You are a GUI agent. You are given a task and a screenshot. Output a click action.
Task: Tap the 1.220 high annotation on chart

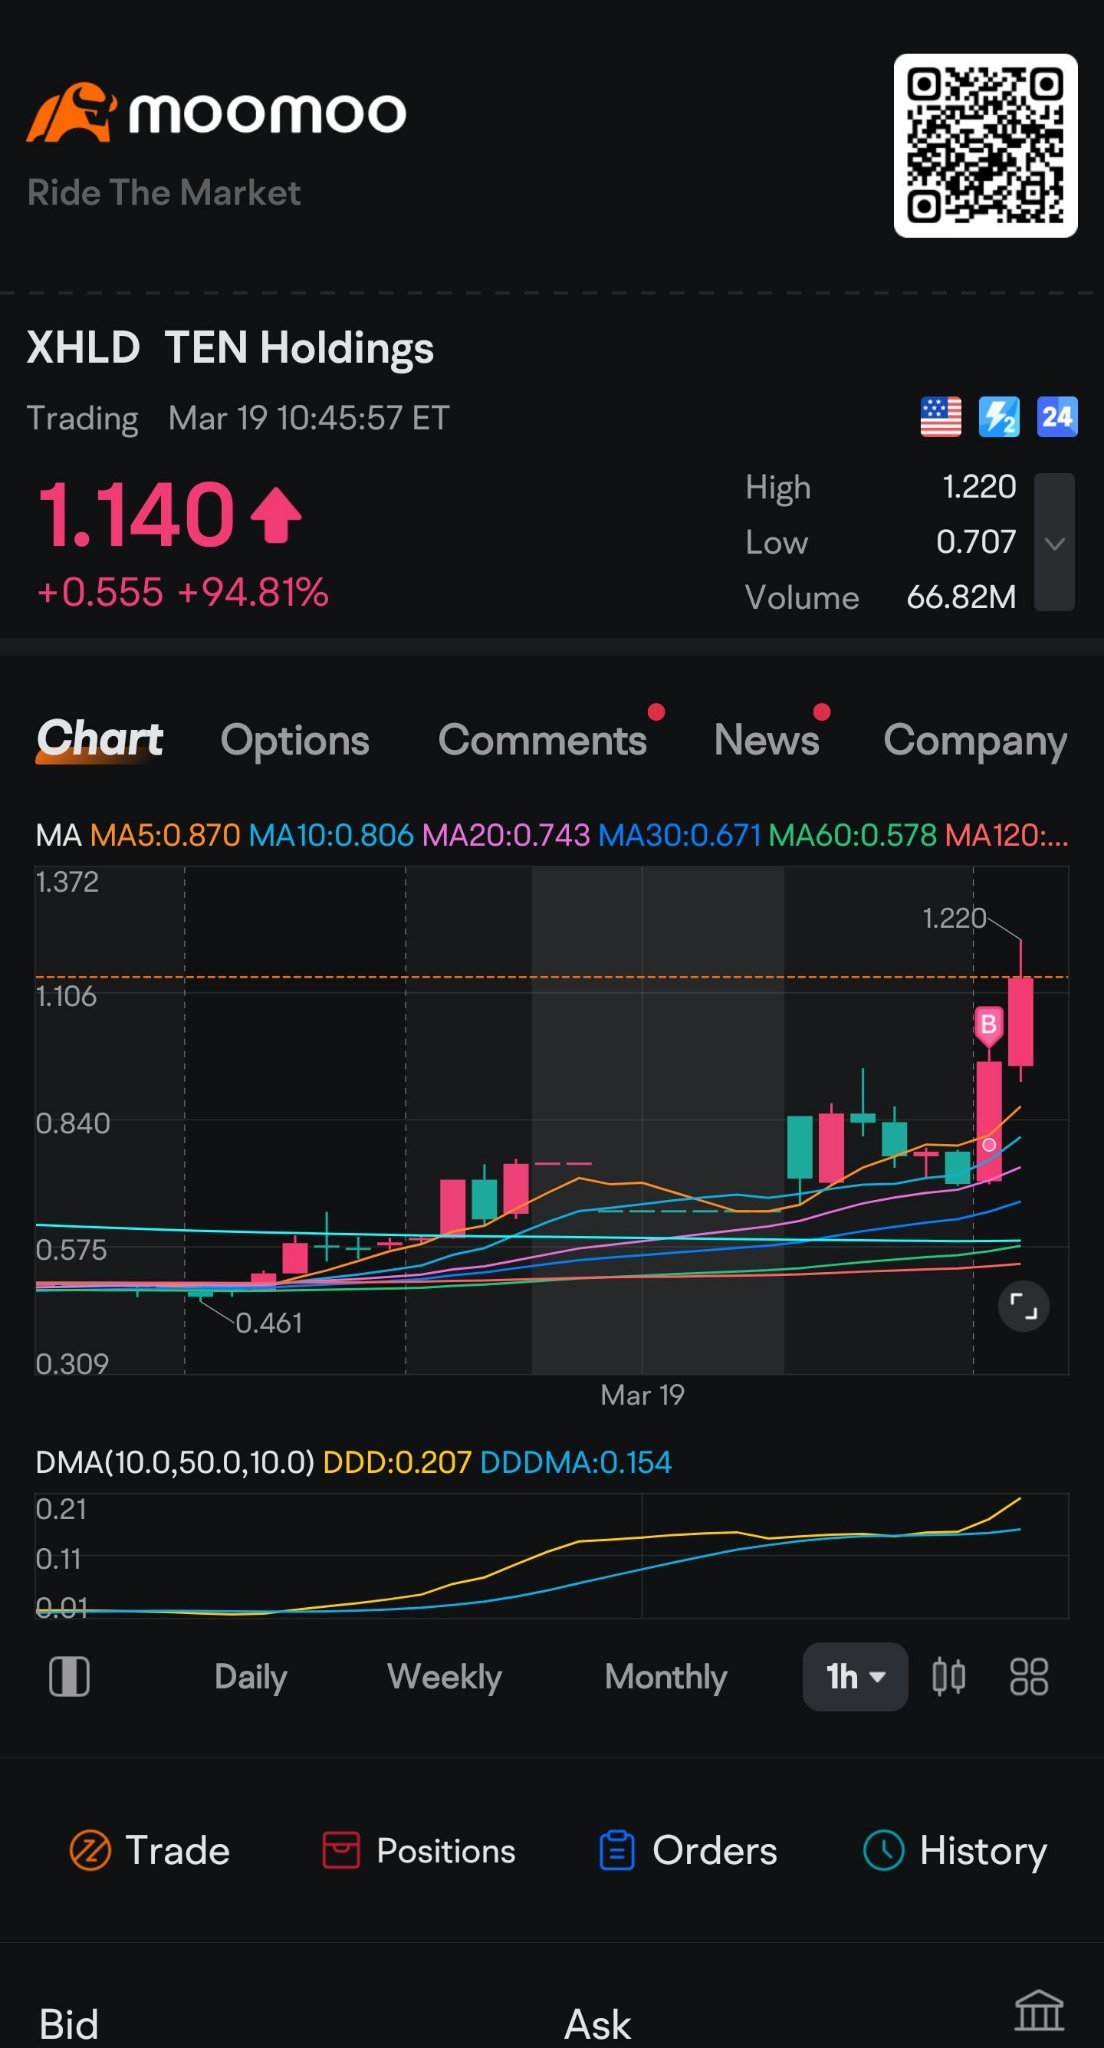[x=954, y=918]
